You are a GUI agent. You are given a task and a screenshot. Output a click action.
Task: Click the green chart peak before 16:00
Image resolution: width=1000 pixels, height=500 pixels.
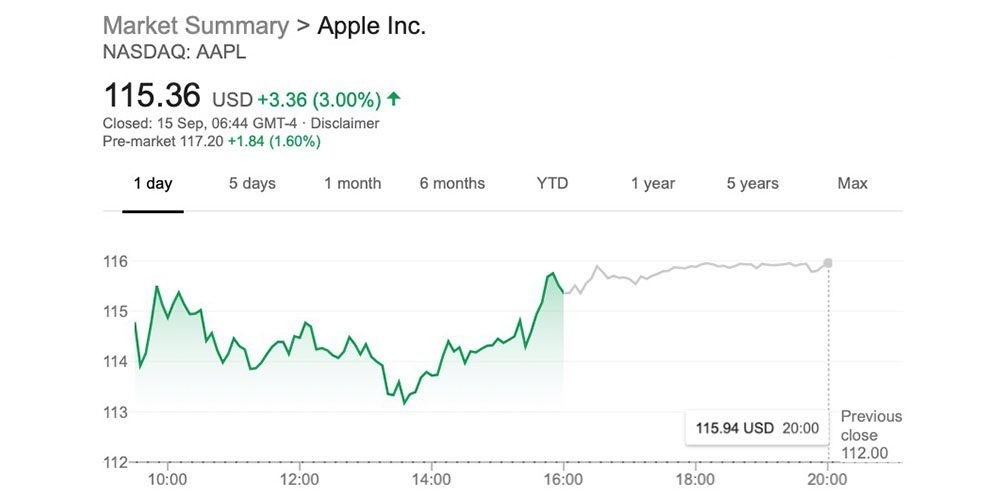(552, 273)
